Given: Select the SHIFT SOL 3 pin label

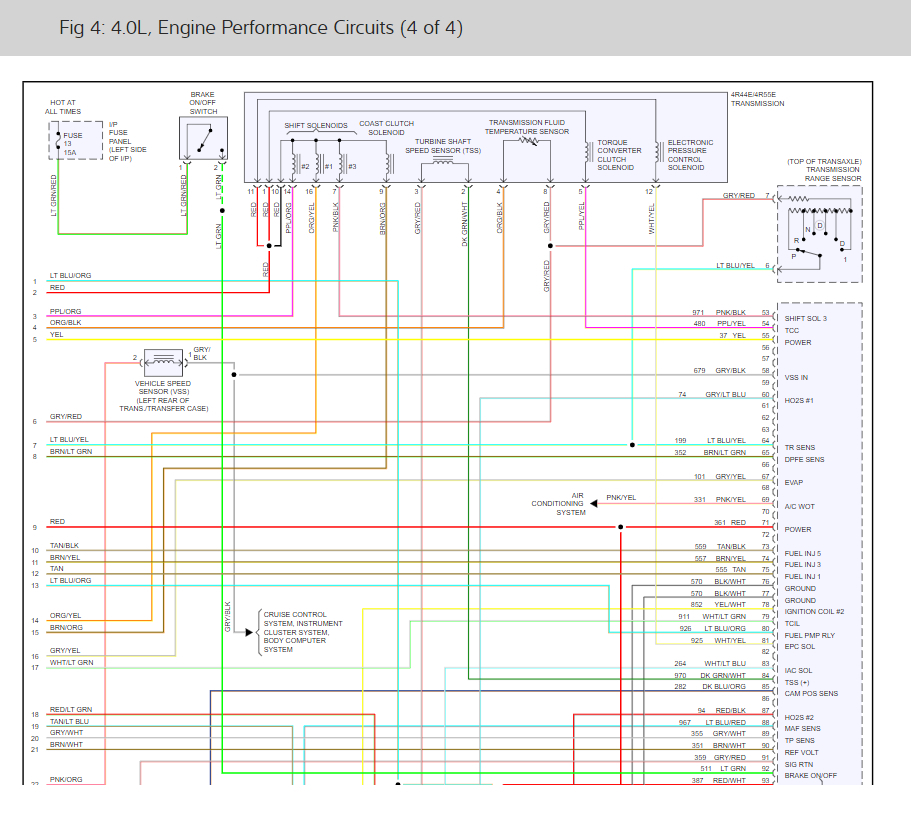Looking at the screenshot, I should [x=805, y=318].
